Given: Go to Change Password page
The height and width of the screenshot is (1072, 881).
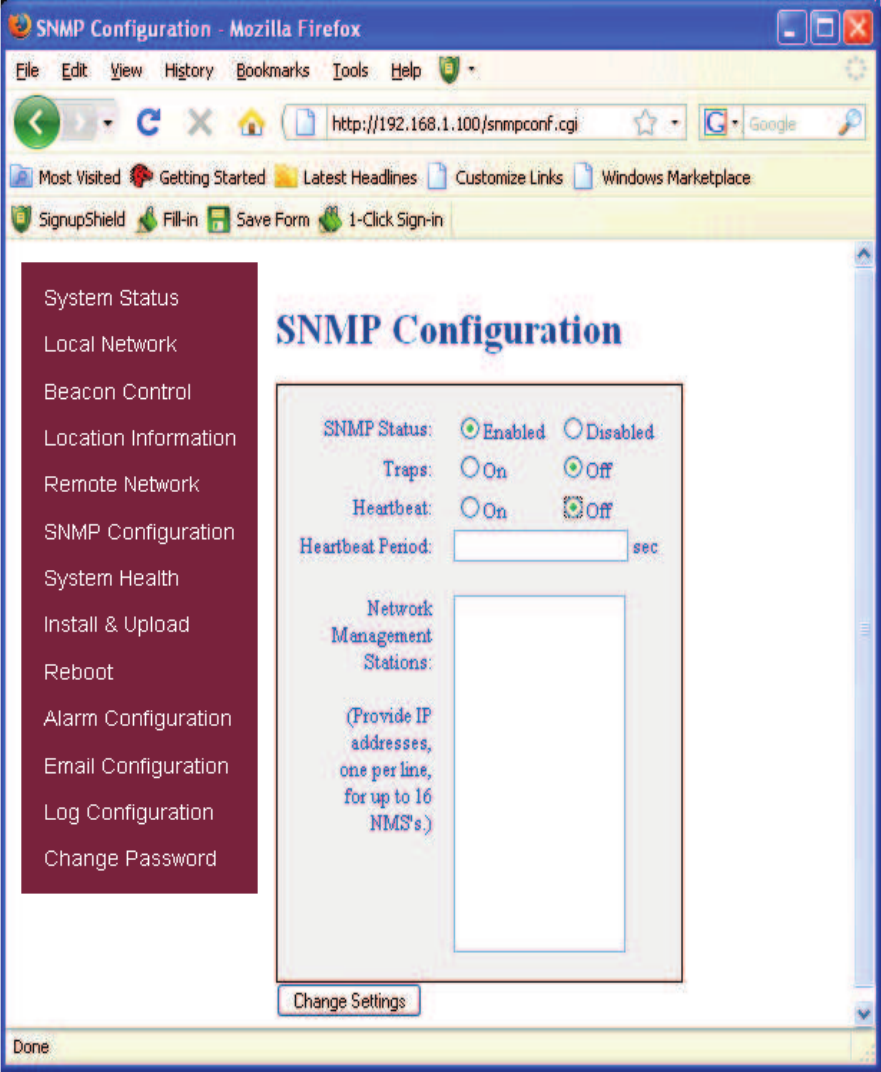Looking at the screenshot, I should pyautogui.click(x=131, y=859).
